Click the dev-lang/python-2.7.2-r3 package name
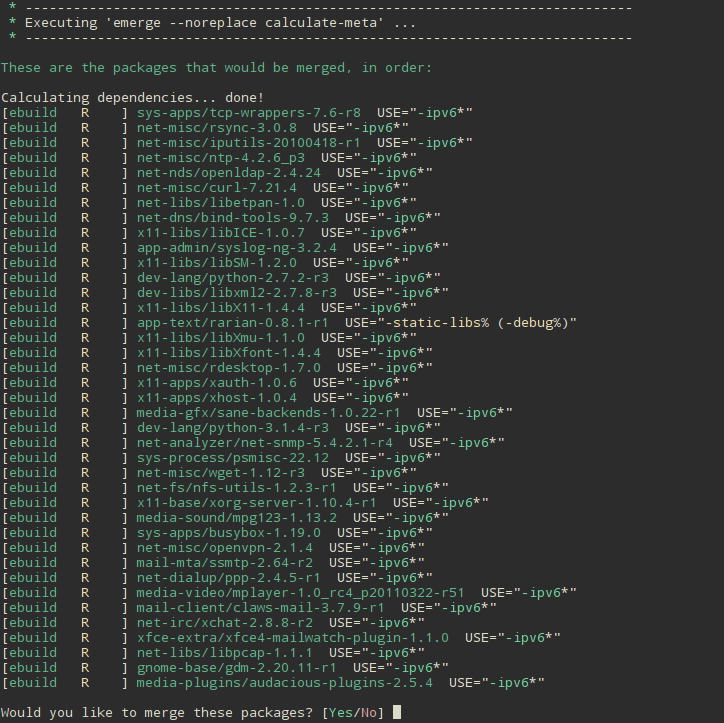The height and width of the screenshot is (723, 724). [x=233, y=277]
